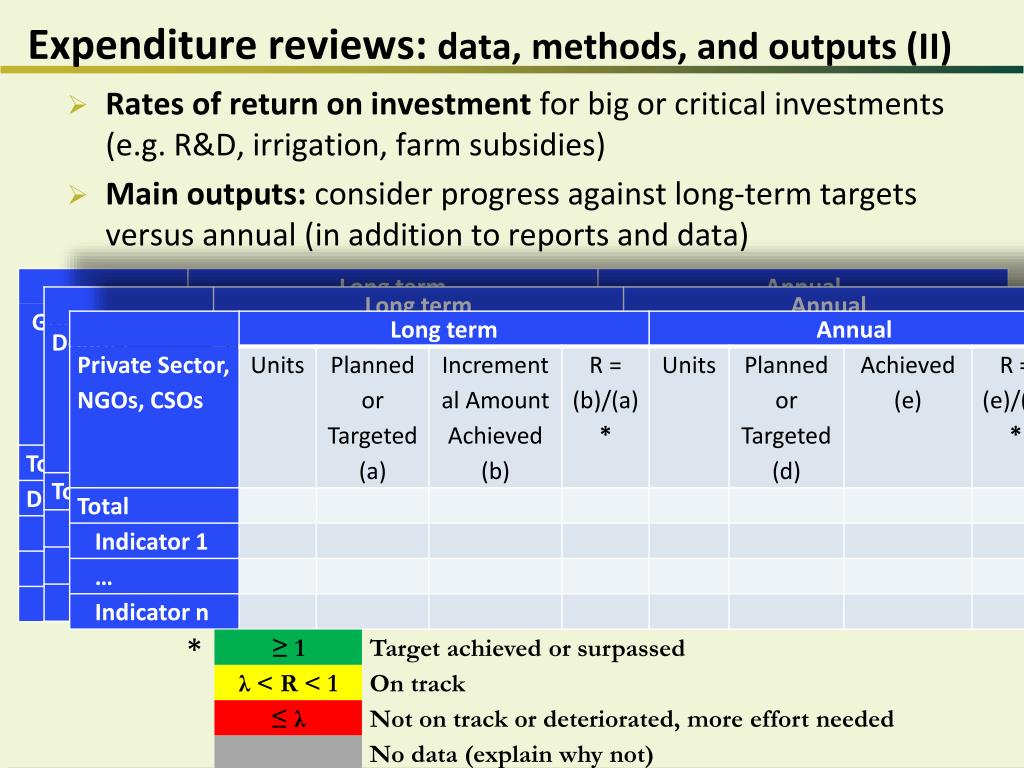Select the 'Indicator n' row label
Screen dimensions: 1024x768
click(x=154, y=612)
